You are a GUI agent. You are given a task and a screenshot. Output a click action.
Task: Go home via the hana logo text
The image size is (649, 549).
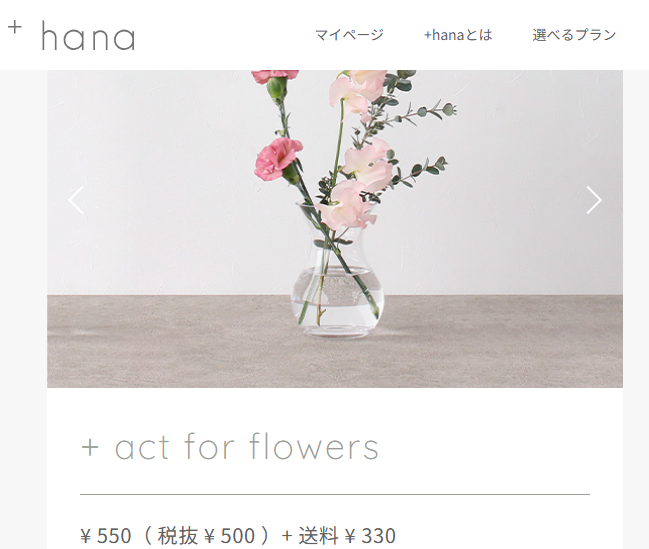click(x=88, y=37)
